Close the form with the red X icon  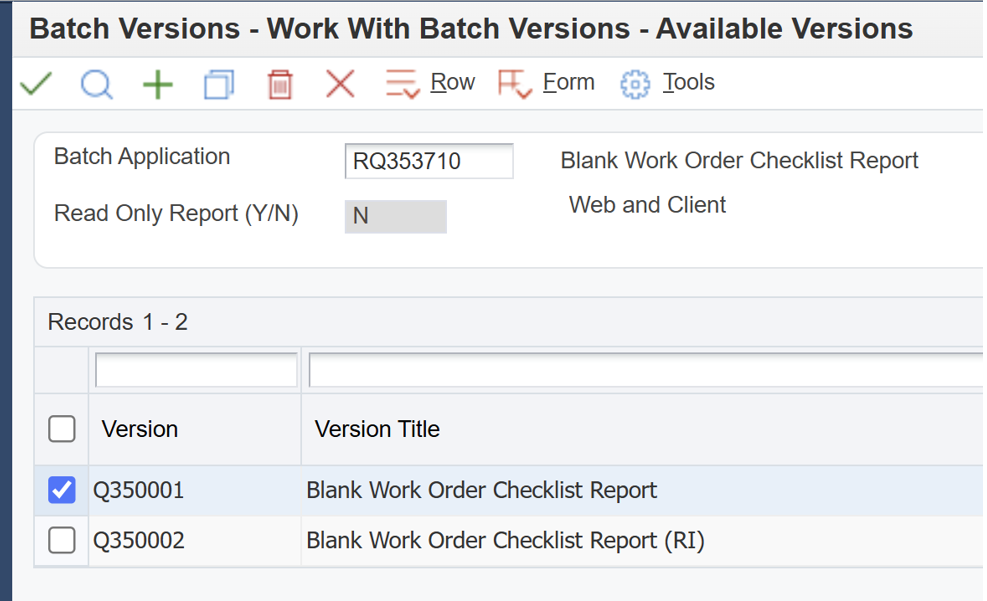pyautogui.click(x=341, y=84)
